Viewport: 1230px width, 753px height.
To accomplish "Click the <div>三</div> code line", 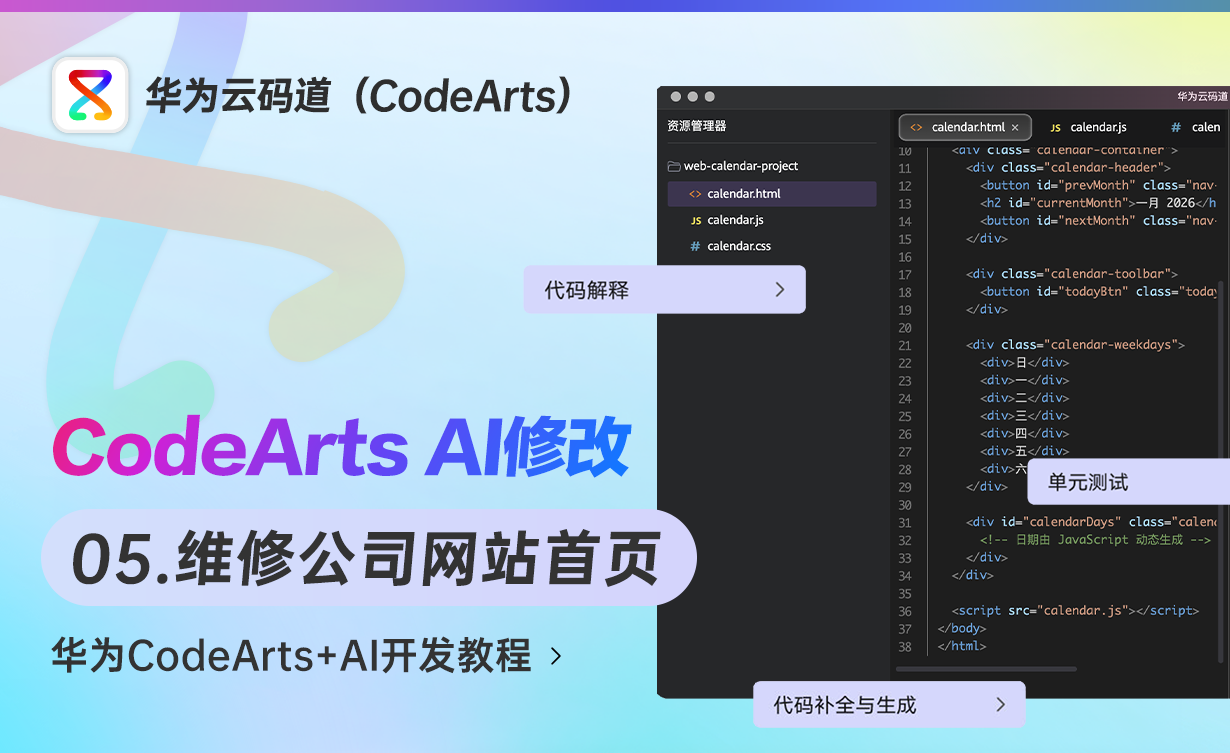I will 1024,416.
